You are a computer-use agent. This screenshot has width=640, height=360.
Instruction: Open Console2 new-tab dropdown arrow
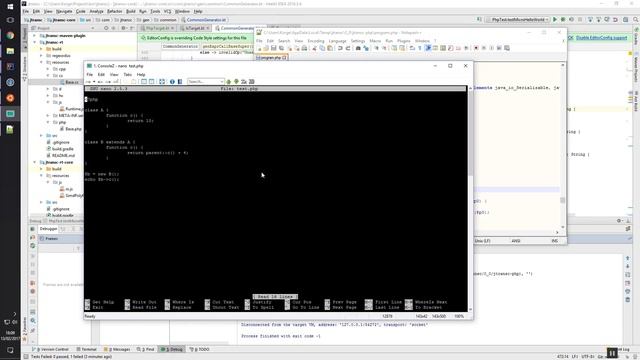[x=94, y=82]
